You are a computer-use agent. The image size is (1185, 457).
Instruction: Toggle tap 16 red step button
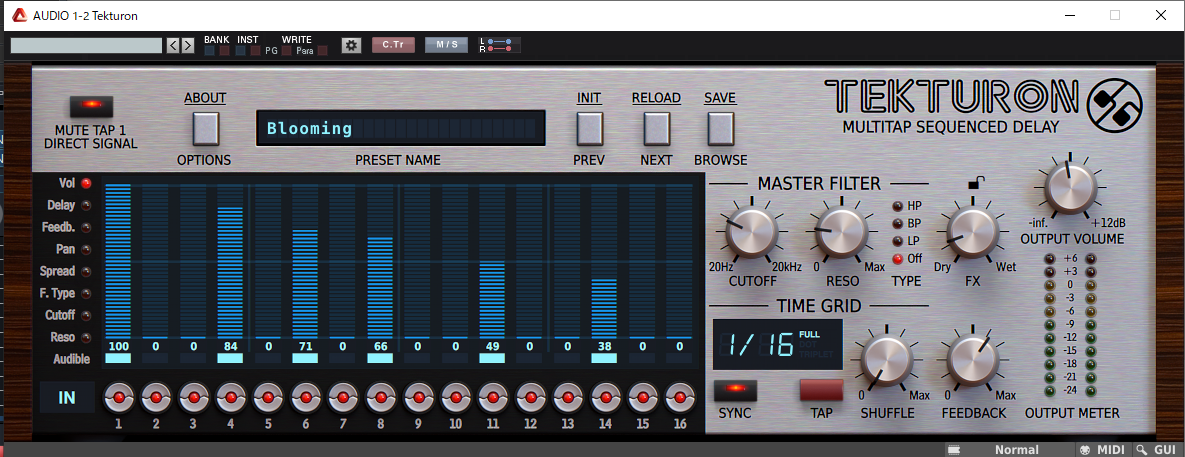coord(679,397)
